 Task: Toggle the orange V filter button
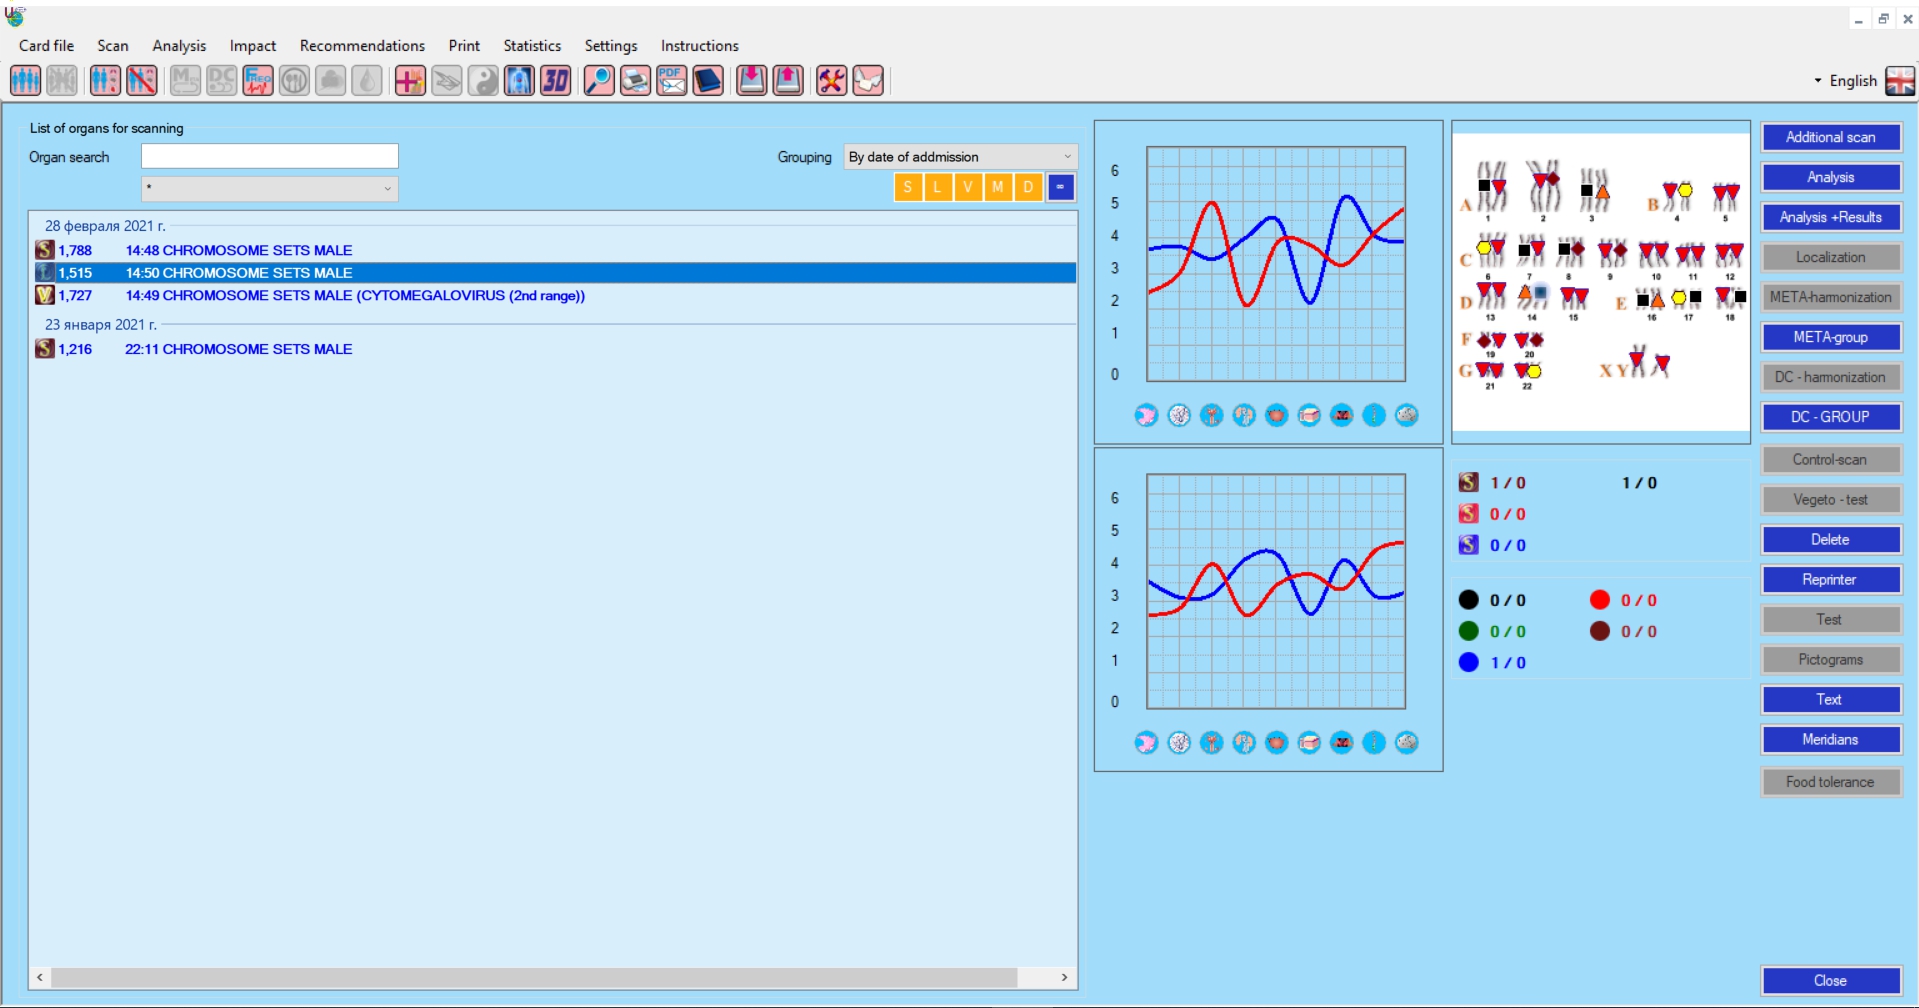coord(967,187)
